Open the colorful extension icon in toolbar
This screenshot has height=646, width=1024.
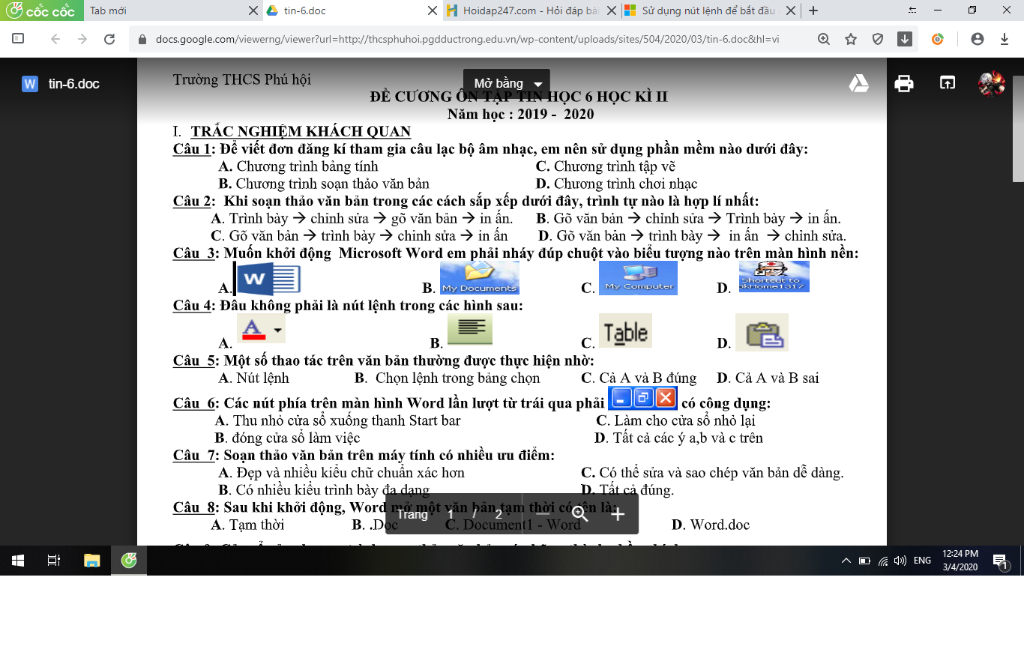pyautogui.click(x=938, y=39)
